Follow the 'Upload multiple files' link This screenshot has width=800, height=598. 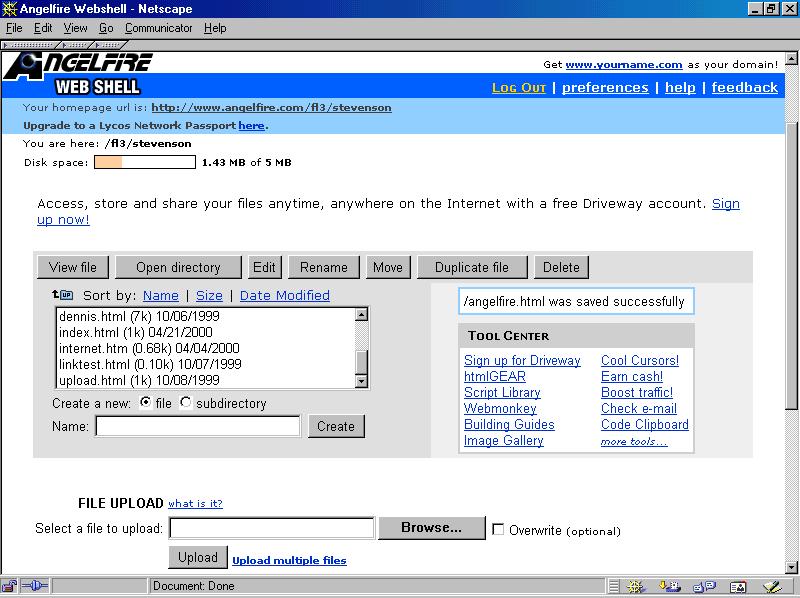[x=289, y=560]
